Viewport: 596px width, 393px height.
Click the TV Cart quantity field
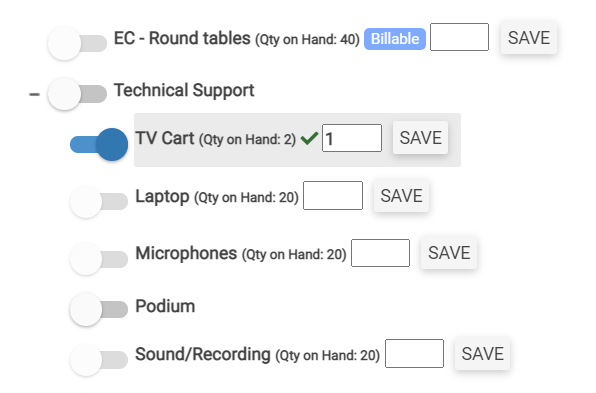coord(352,138)
